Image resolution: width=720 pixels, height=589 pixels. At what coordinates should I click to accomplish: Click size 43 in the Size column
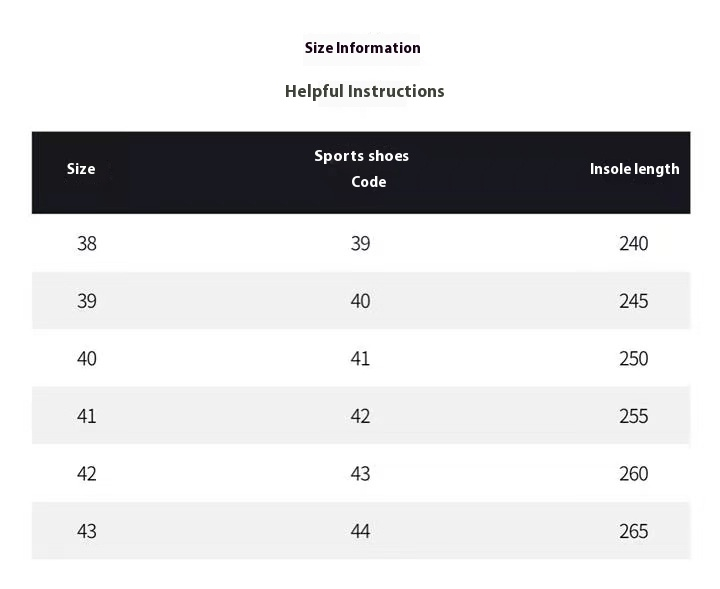(x=87, y=532)
